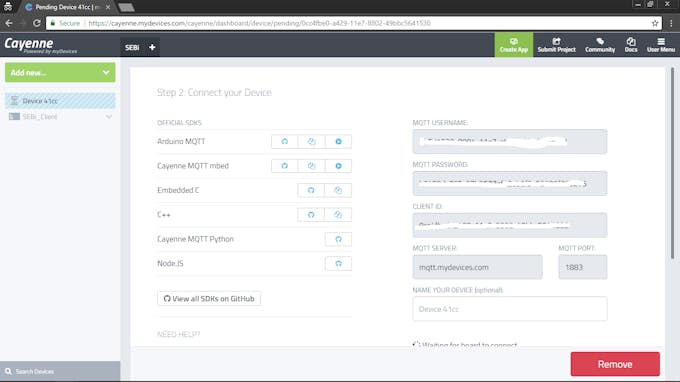Open the Add new... dropdown
The image size is (680, 382).
click(x=60, y=72)
